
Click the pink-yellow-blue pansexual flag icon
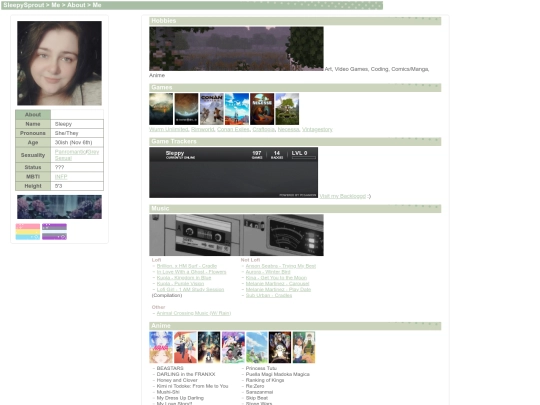28,231
